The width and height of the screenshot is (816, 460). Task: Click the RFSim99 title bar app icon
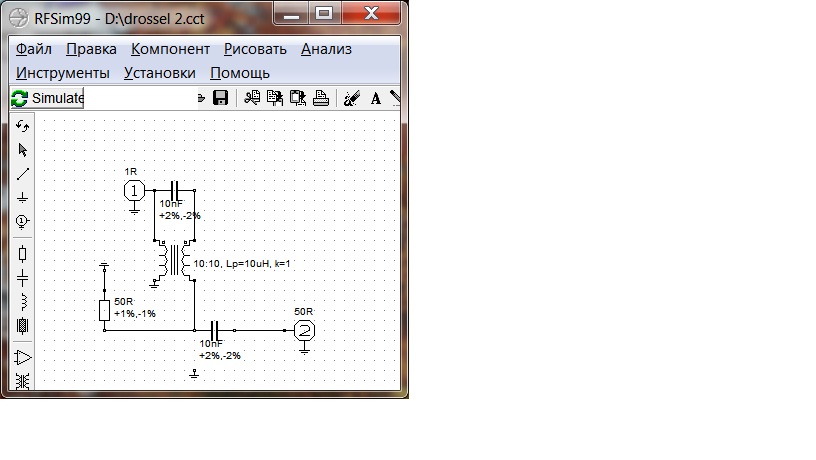coord(19,18)
